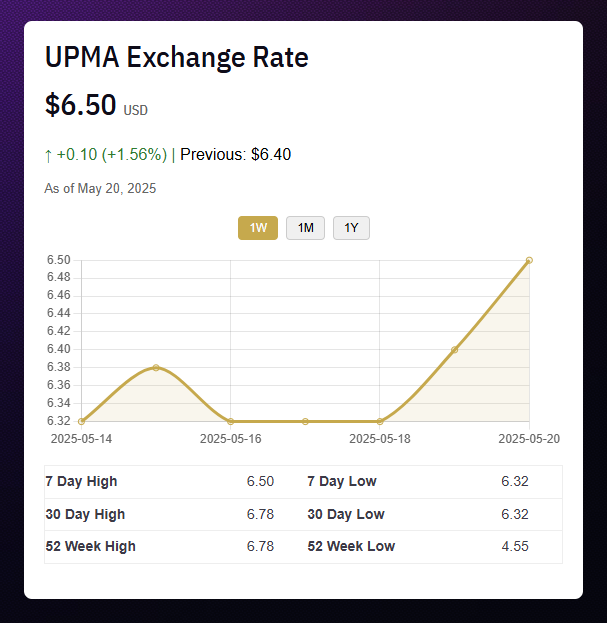Click the 6.38 peak data point

[x=156, y=367]
